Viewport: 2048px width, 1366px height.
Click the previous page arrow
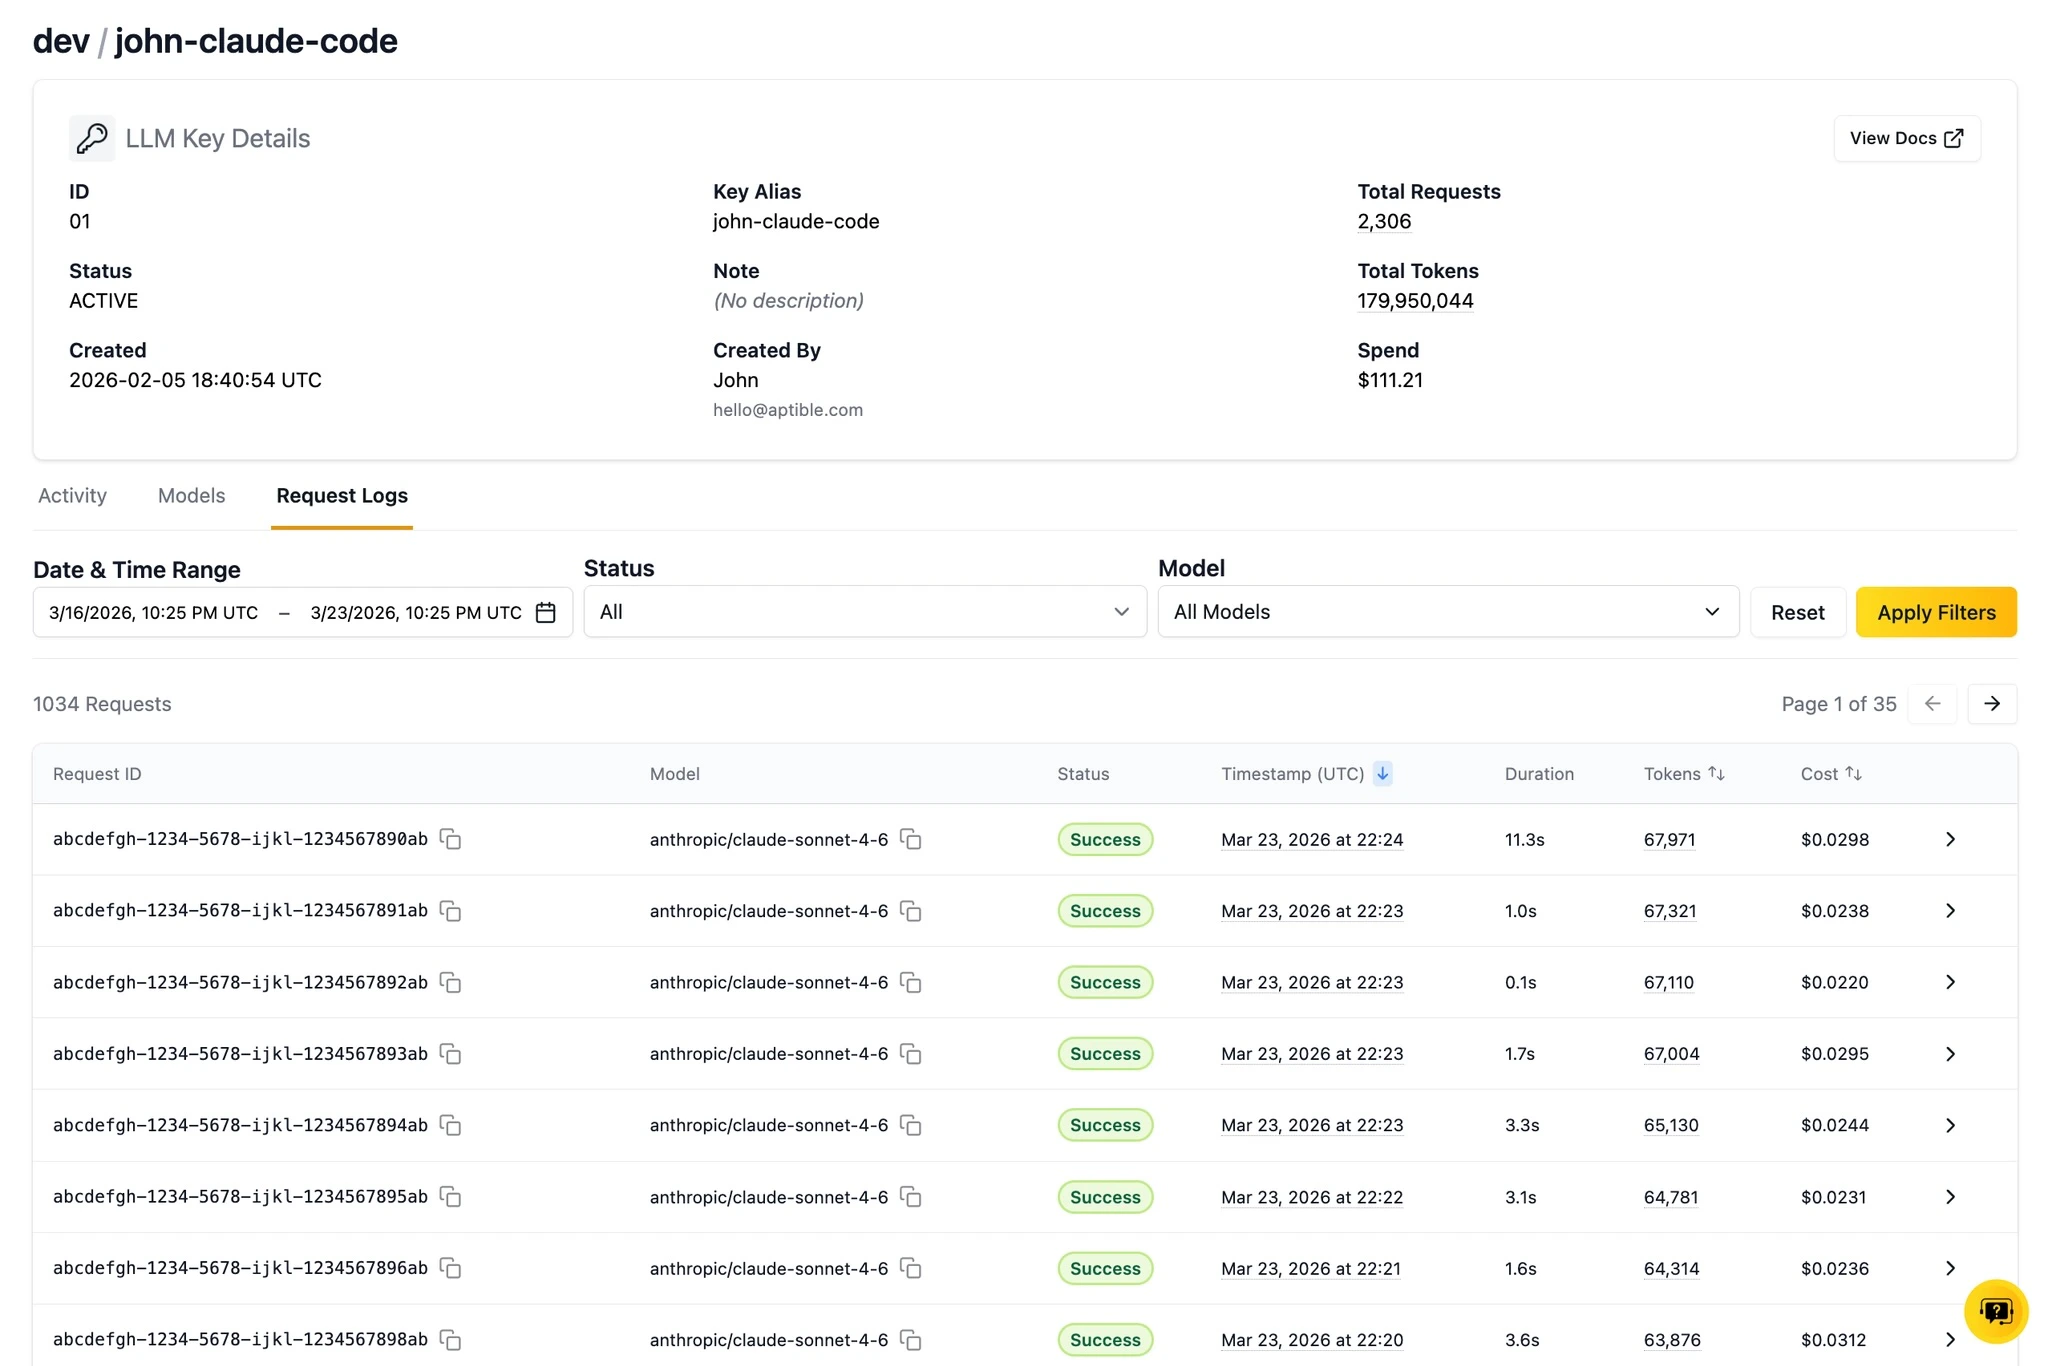pyautogui.click(x=1932, y=704)
